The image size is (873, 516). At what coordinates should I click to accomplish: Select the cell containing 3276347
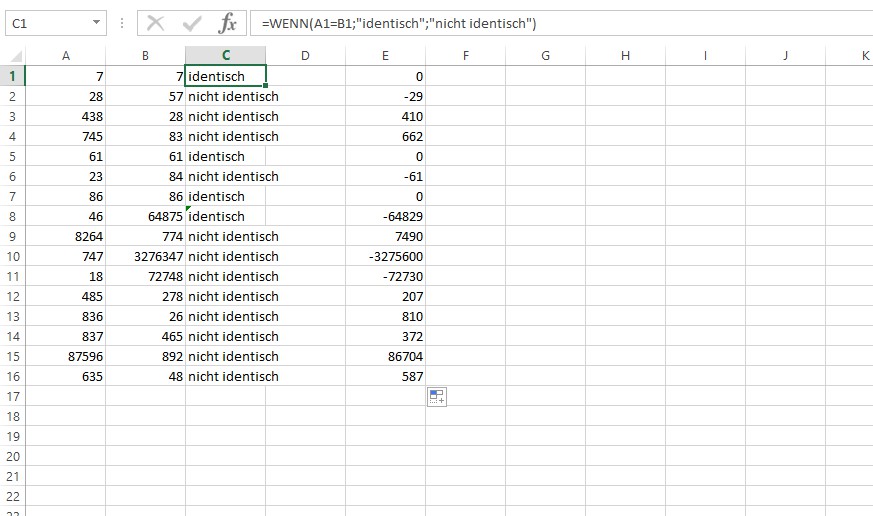point(146,256)
